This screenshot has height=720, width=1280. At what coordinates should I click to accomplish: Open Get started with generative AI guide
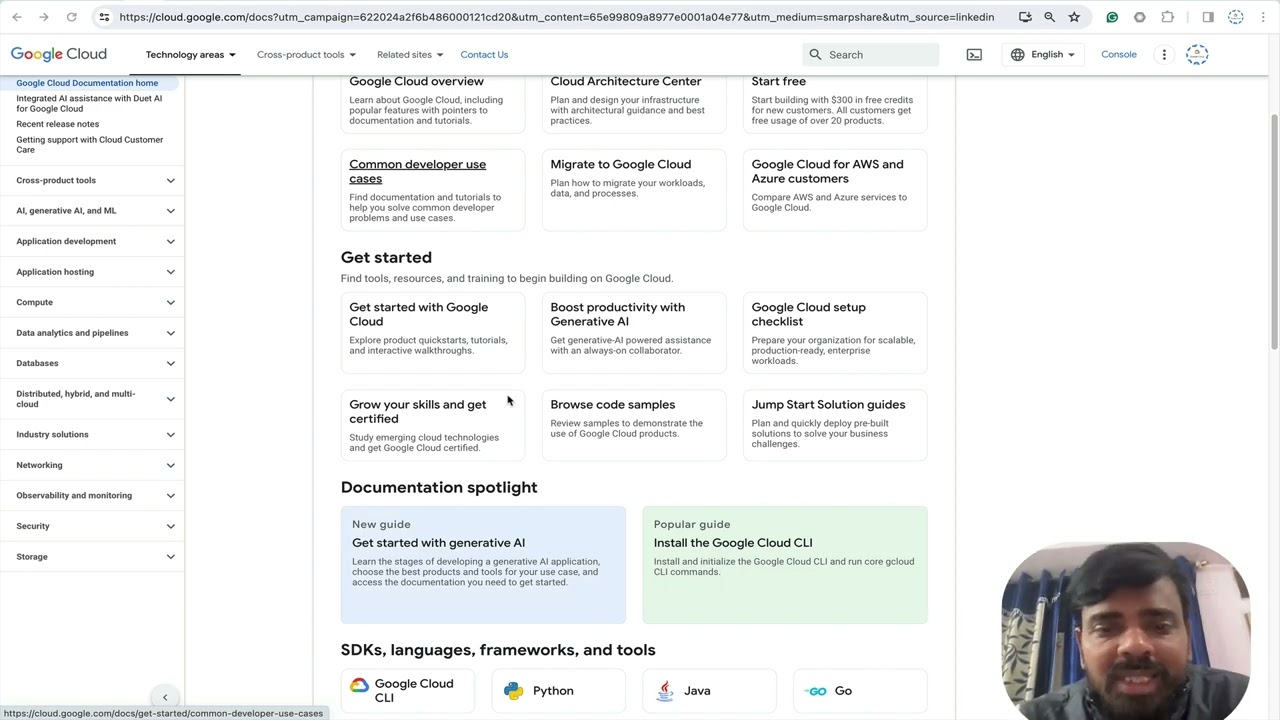483,565
